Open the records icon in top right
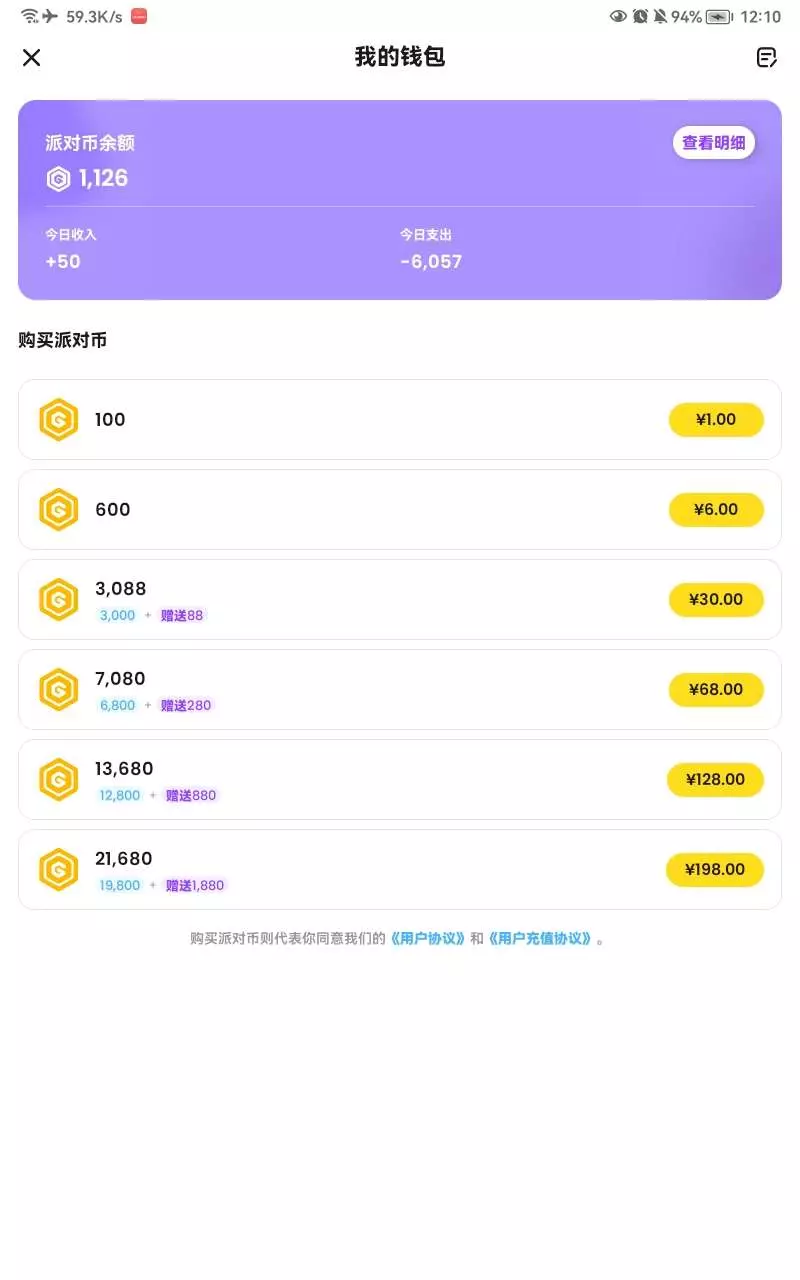The image size is (800, 1280). point(766,58)
